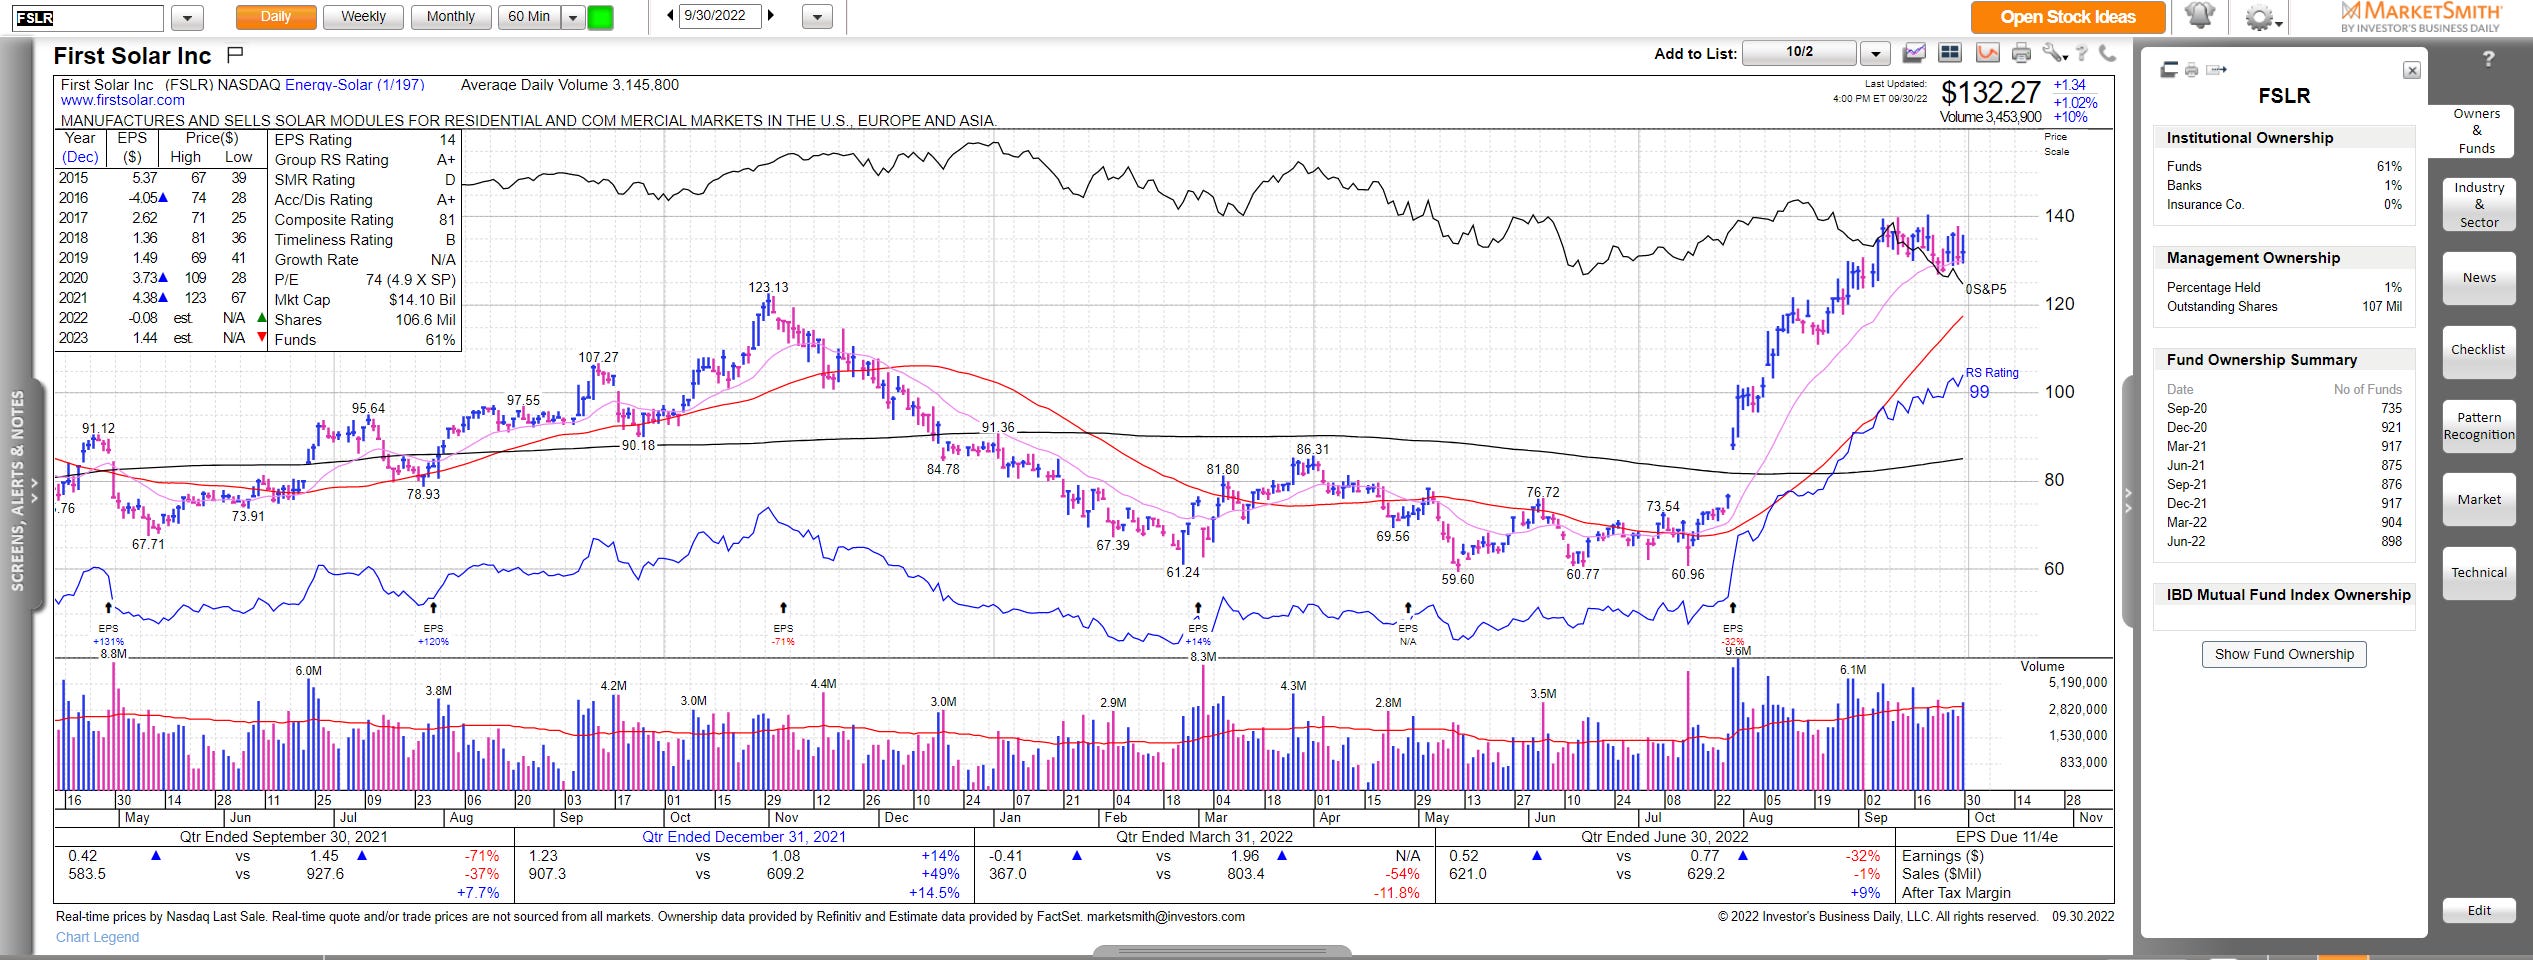2533x960 pixels.
Task: Go to next date arrow
Action: pyautogui.click(x=770, y=15)
